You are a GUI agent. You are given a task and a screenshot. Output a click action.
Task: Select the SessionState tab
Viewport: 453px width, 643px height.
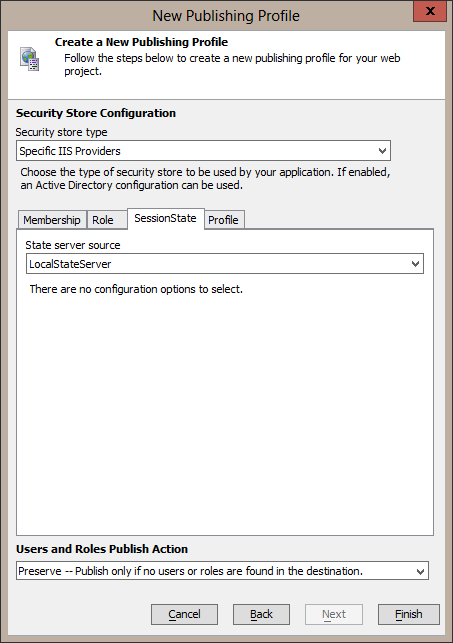point(166,219)
